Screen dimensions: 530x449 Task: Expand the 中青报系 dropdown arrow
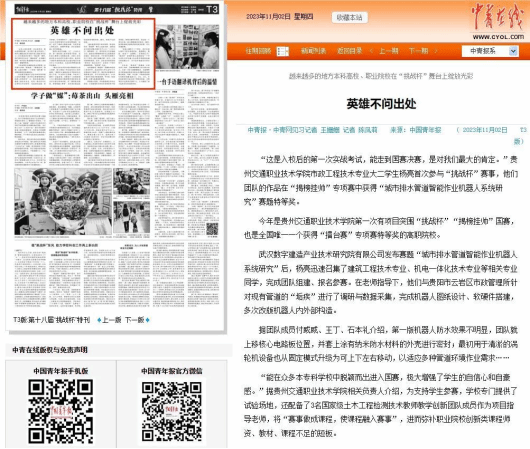[x=513, y=51]
